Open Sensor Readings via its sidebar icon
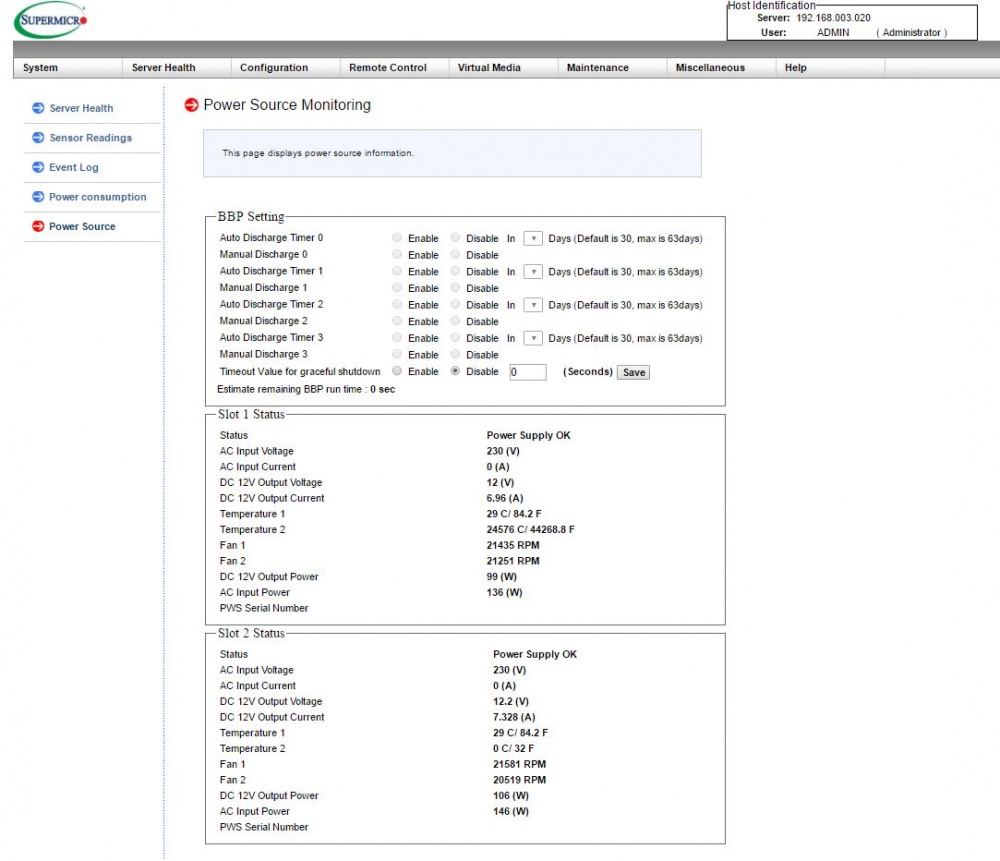The image size is (1000, 861). (37, 137)
